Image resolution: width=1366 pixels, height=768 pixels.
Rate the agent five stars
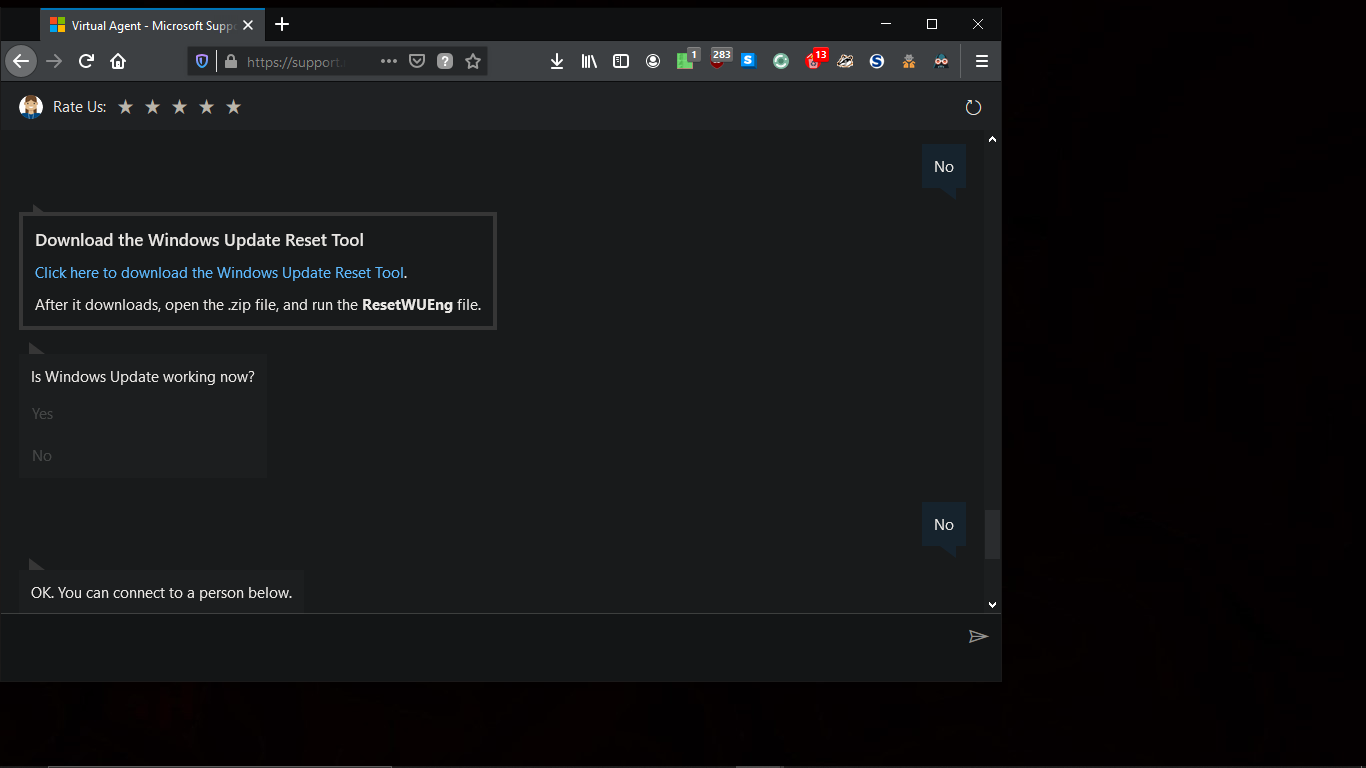233,107
